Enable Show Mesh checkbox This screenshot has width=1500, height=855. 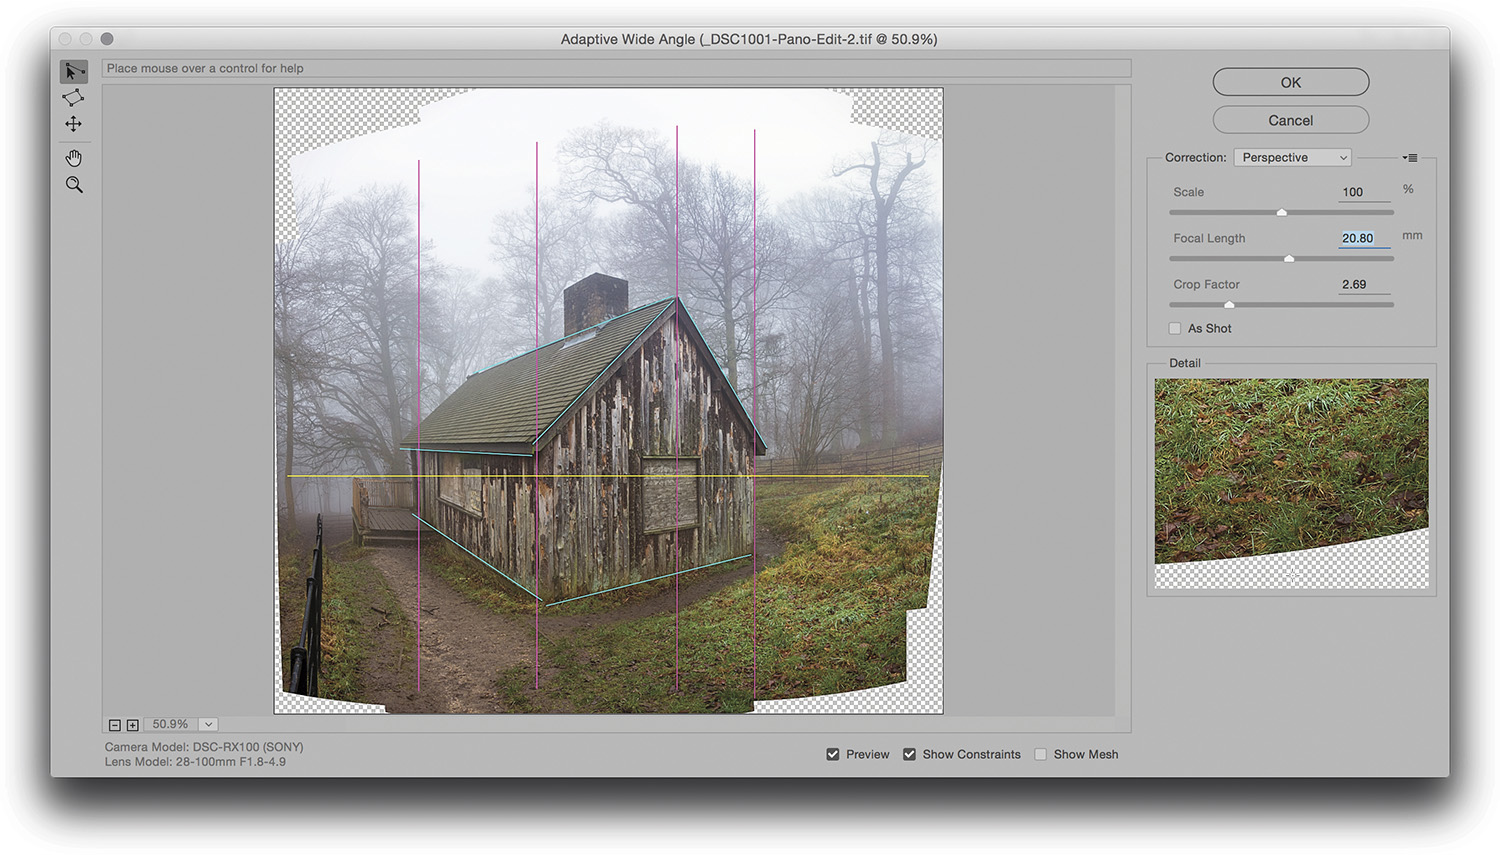point(1040,754)
